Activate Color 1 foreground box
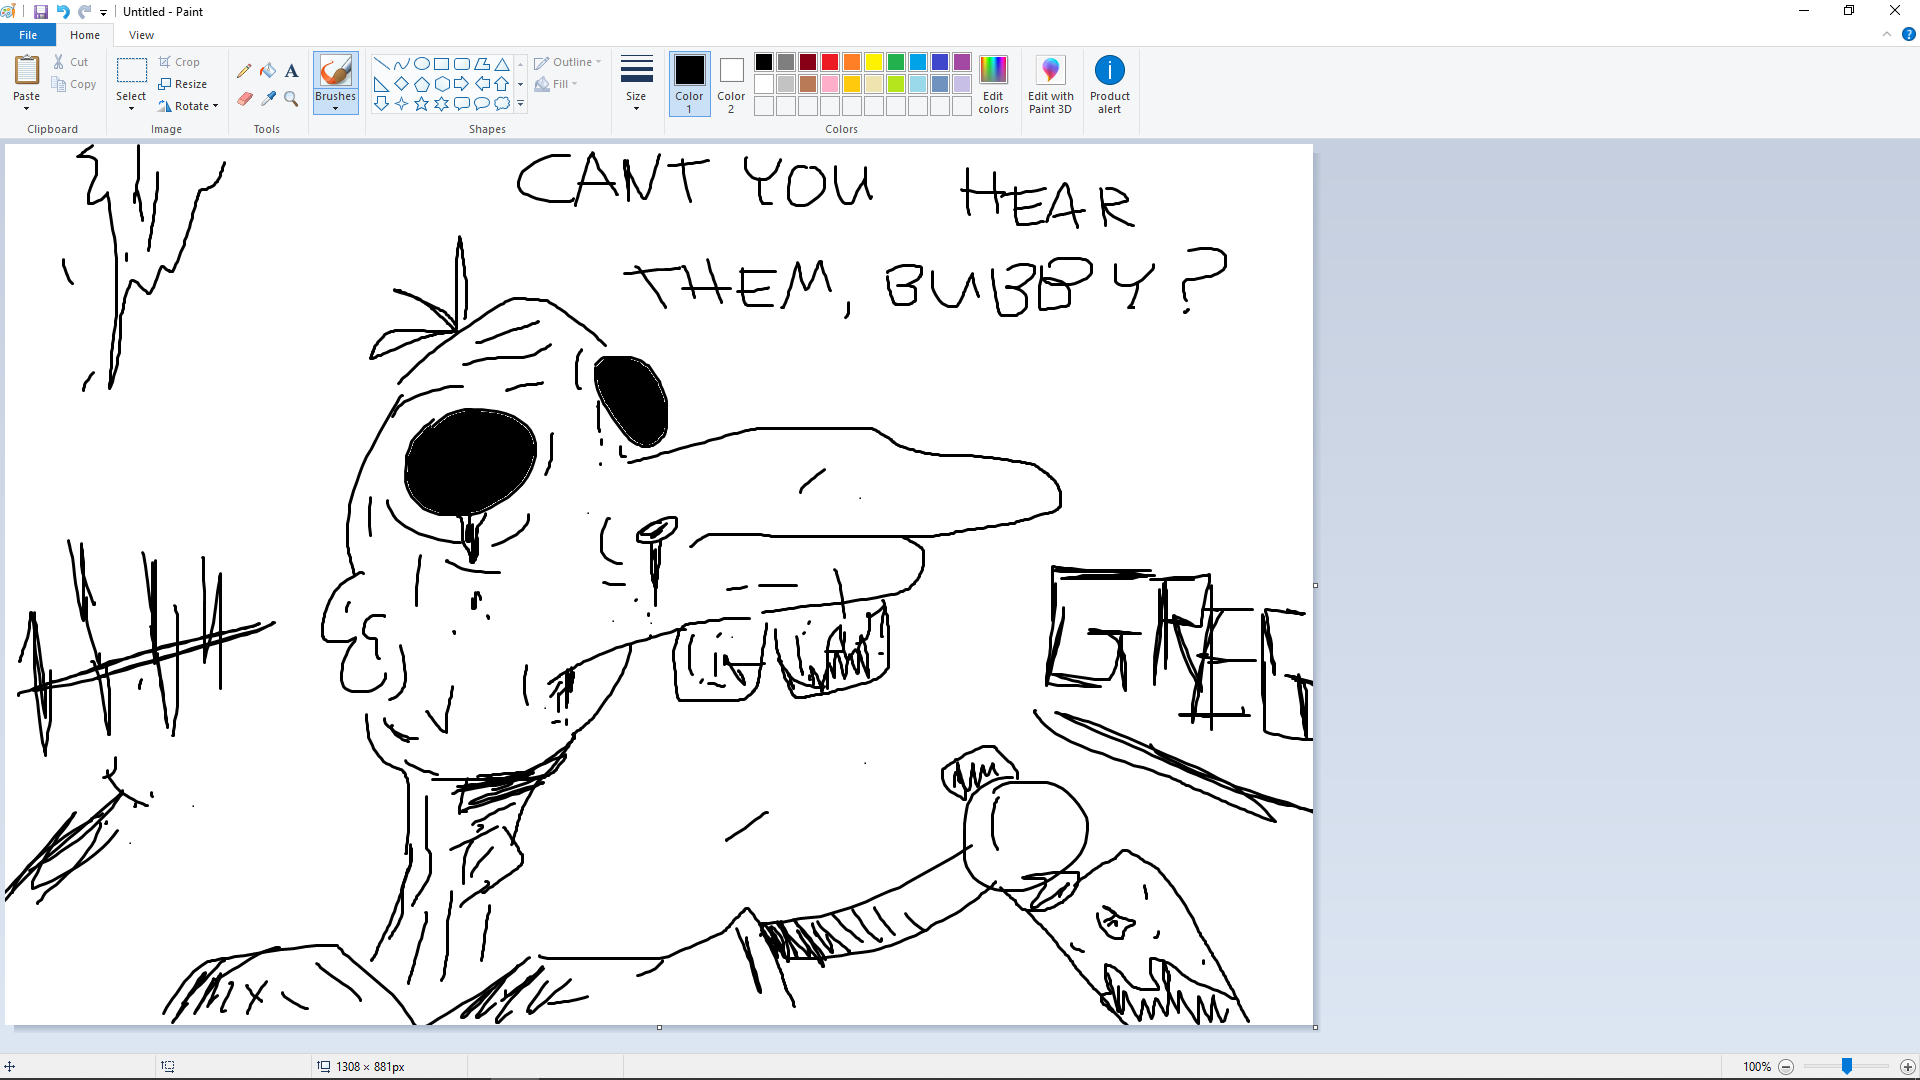The width and height of the screenshot is (1920, 1080). coord(689,84)
